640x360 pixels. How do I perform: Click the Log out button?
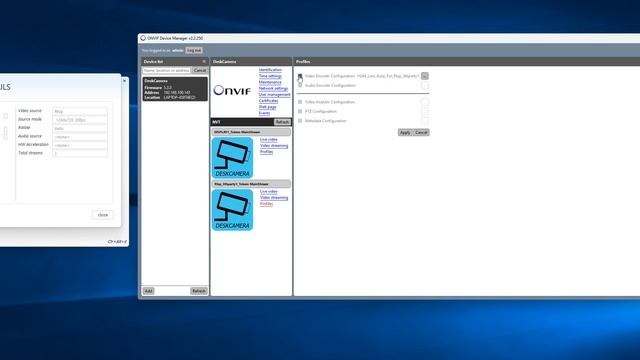(x=194, y=50)
